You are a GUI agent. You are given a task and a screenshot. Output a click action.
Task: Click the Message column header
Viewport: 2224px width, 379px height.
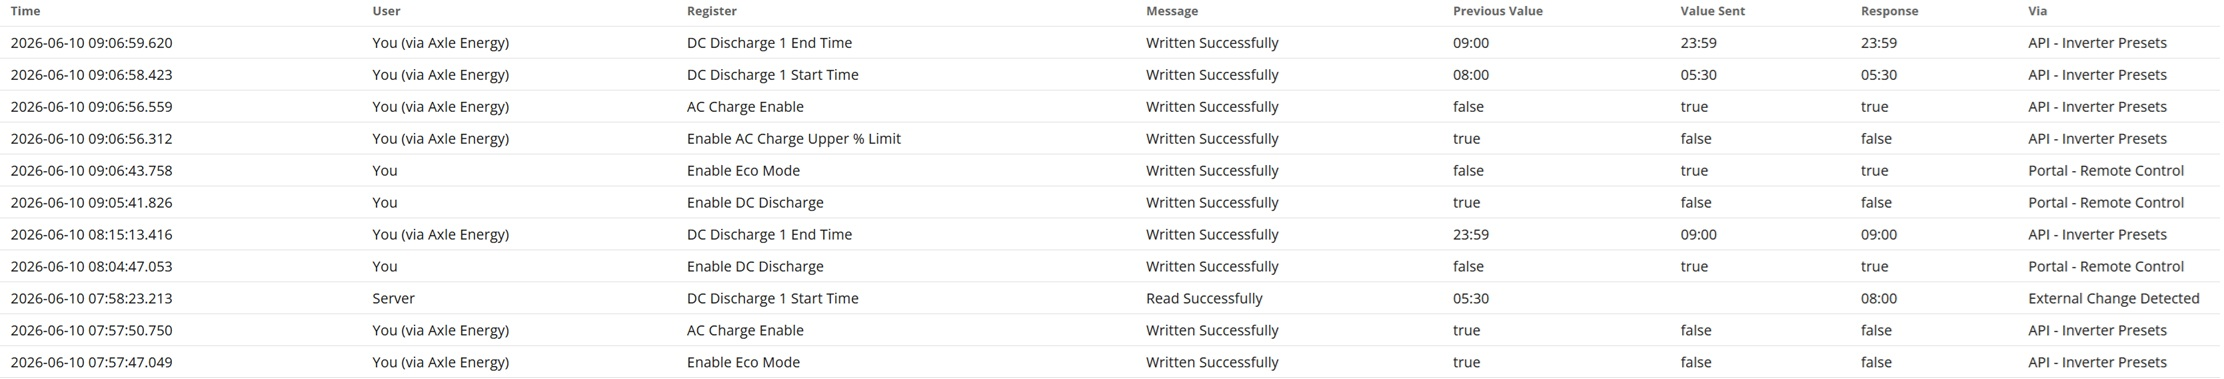click(1172, 11)
